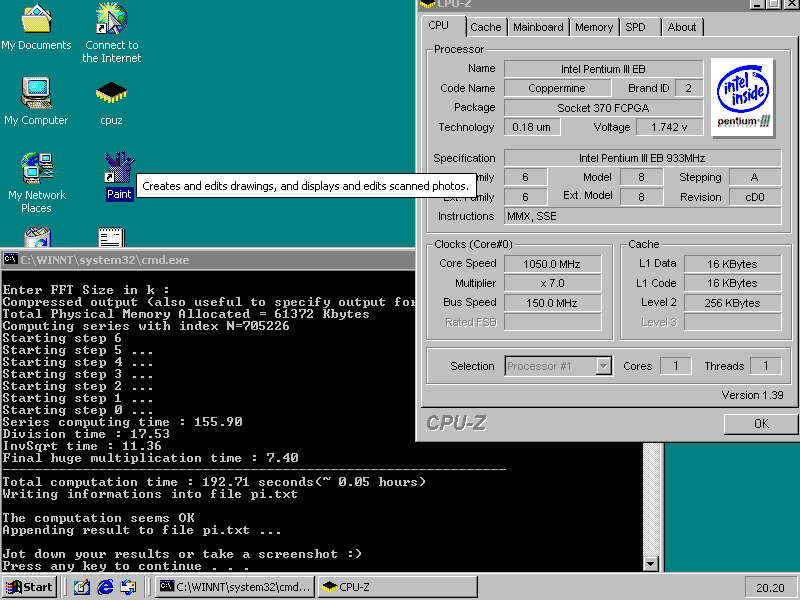The image size is (800, 600).
Task: Click the Voltage value 1.742 v
Action: [x=669, y=128]
